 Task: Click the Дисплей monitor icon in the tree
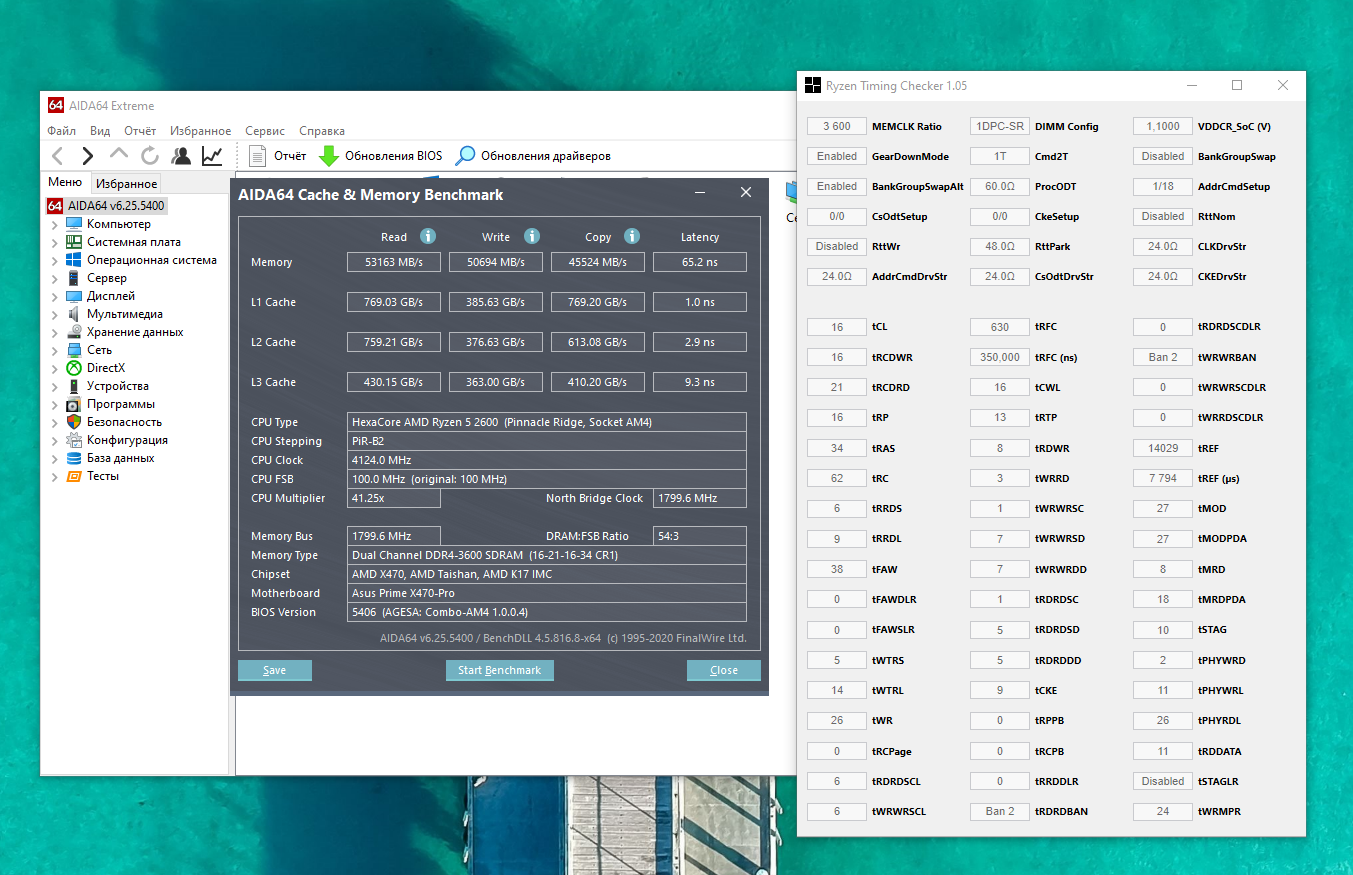pos(74,296)
